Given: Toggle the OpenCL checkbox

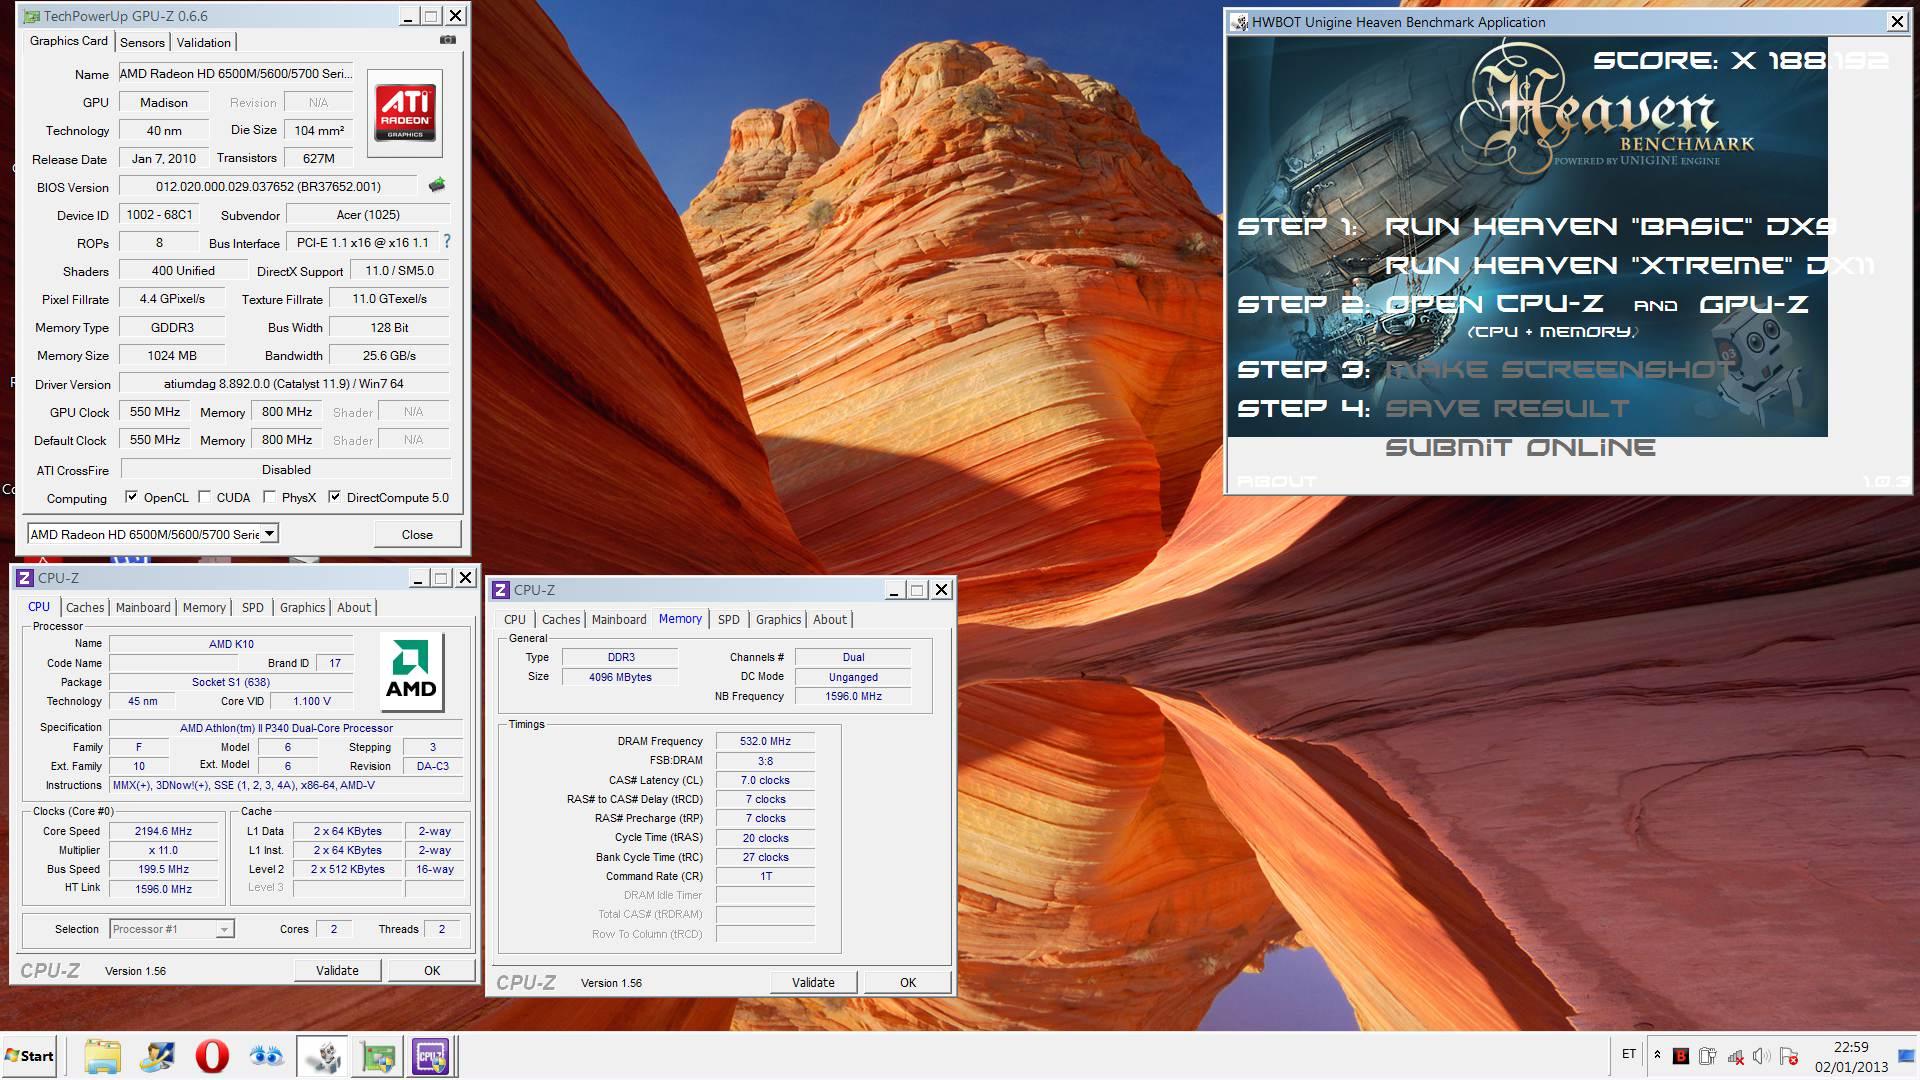Looking at the screenshot, I should pyautogui.click(x=131, y=497).
